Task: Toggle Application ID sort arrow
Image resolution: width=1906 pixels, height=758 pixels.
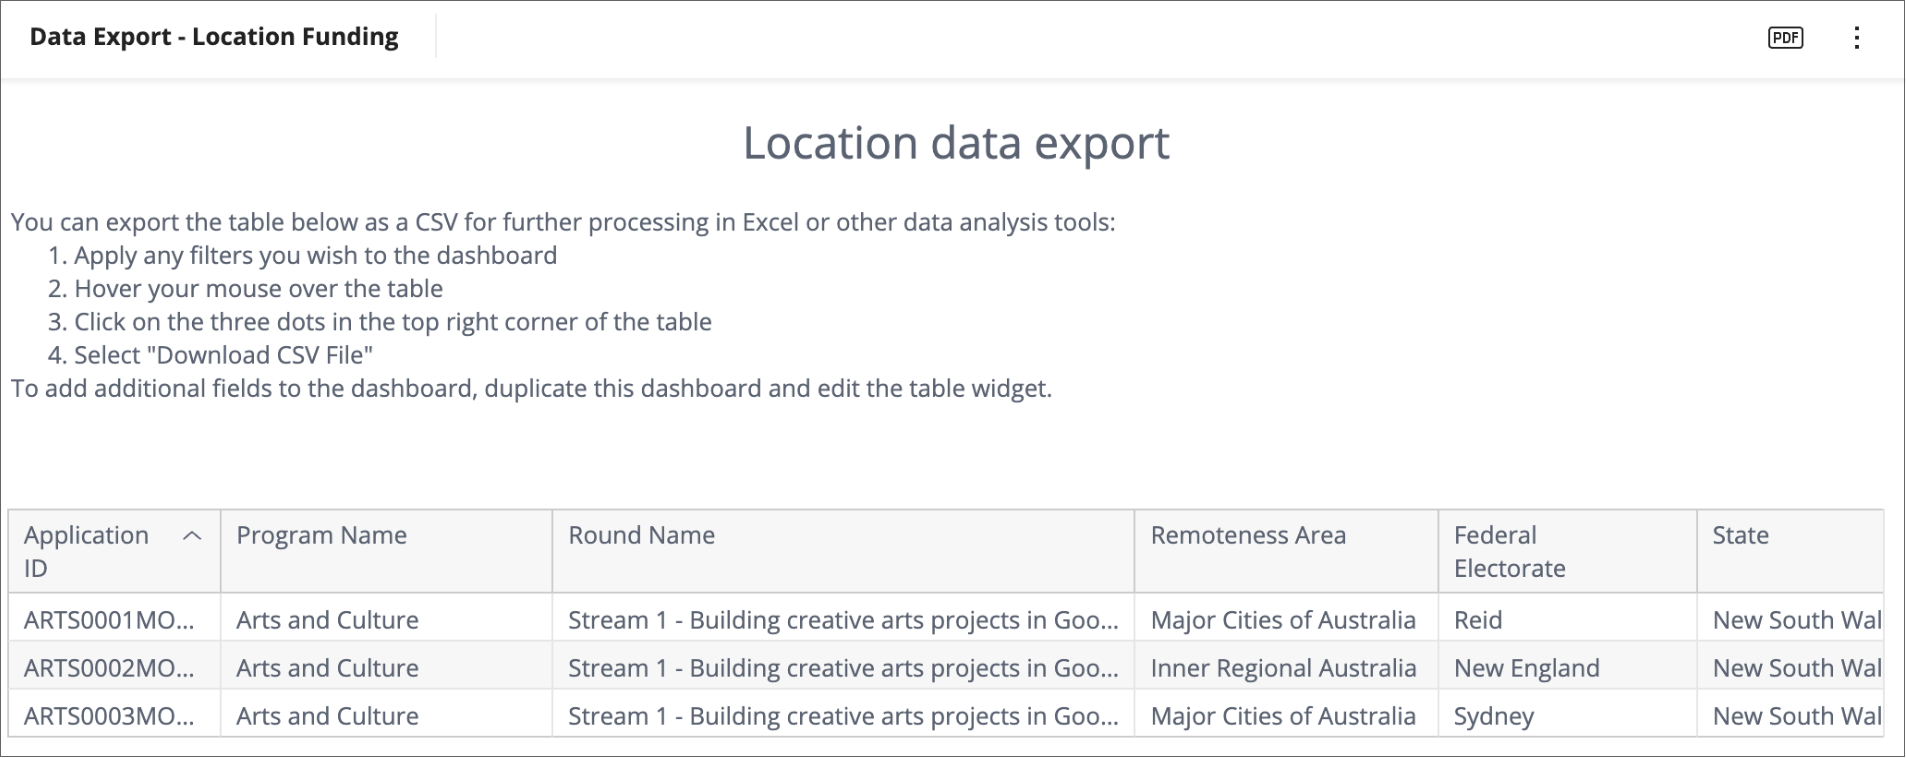Action: pyautogui.click(x=192, y=537)
